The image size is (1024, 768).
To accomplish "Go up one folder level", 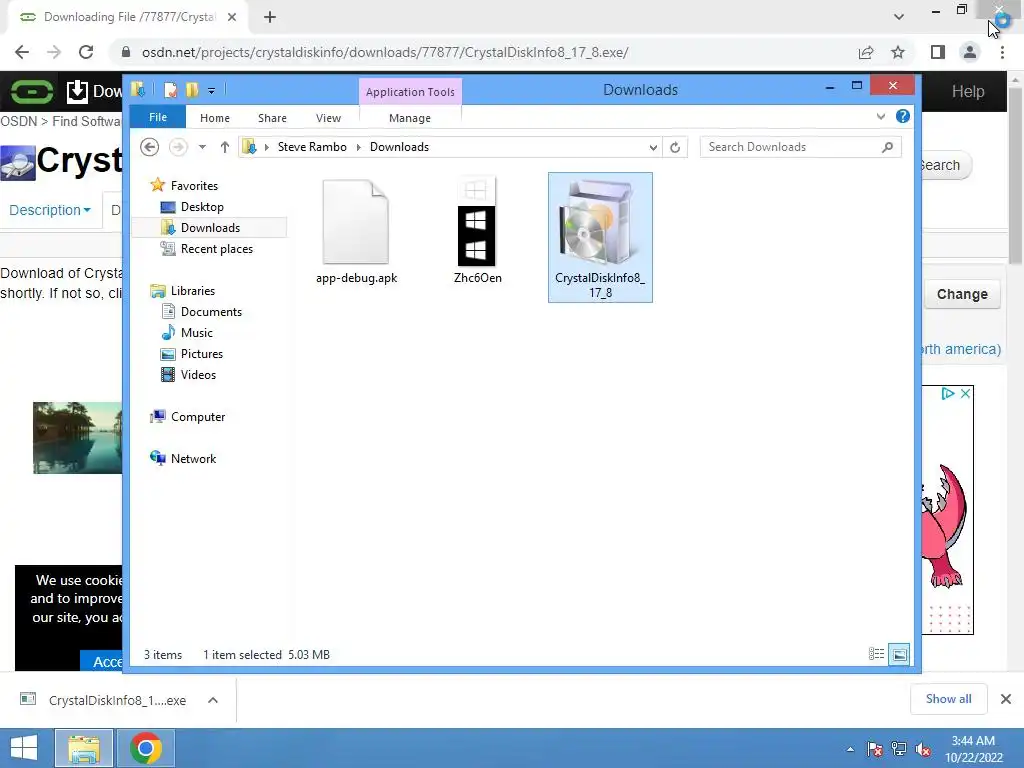I will tap(225, 147).
